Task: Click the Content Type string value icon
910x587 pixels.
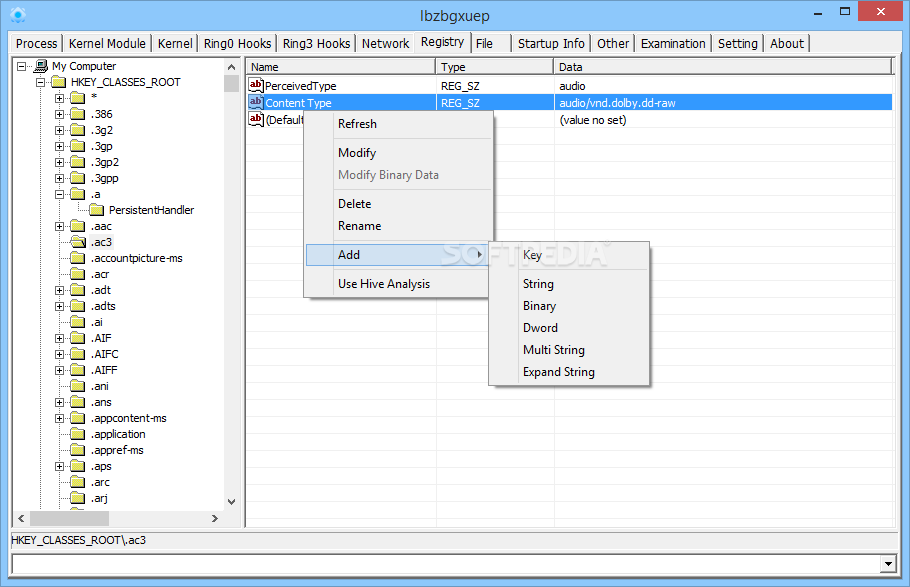Action: point(256,103)
